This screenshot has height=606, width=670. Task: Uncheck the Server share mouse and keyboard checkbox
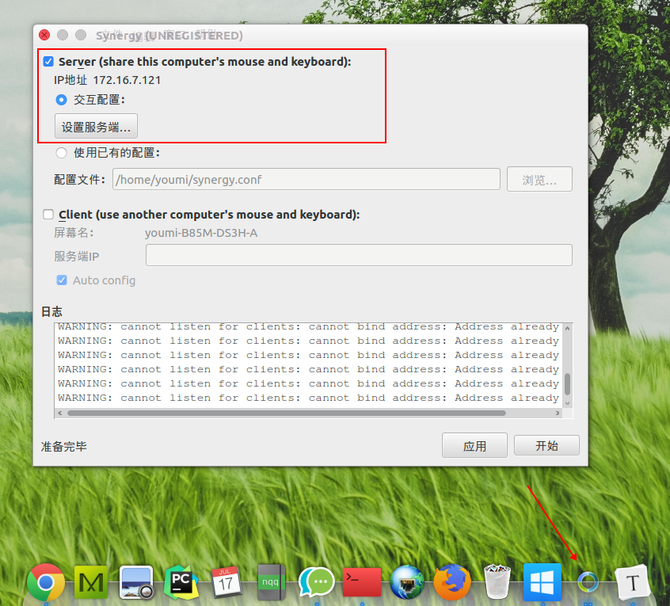coord(48,62)
